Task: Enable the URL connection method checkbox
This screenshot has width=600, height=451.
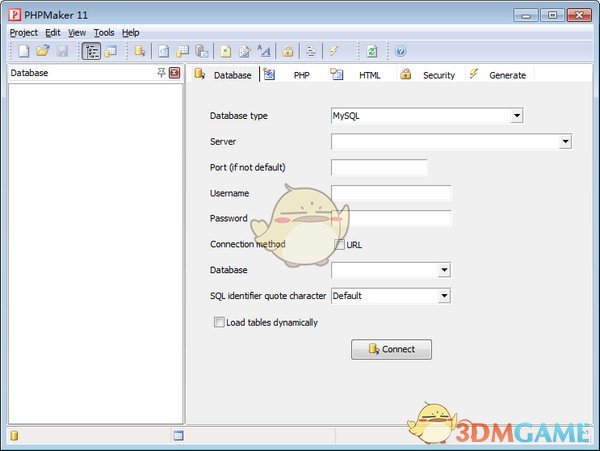Action: pos(340,244)
